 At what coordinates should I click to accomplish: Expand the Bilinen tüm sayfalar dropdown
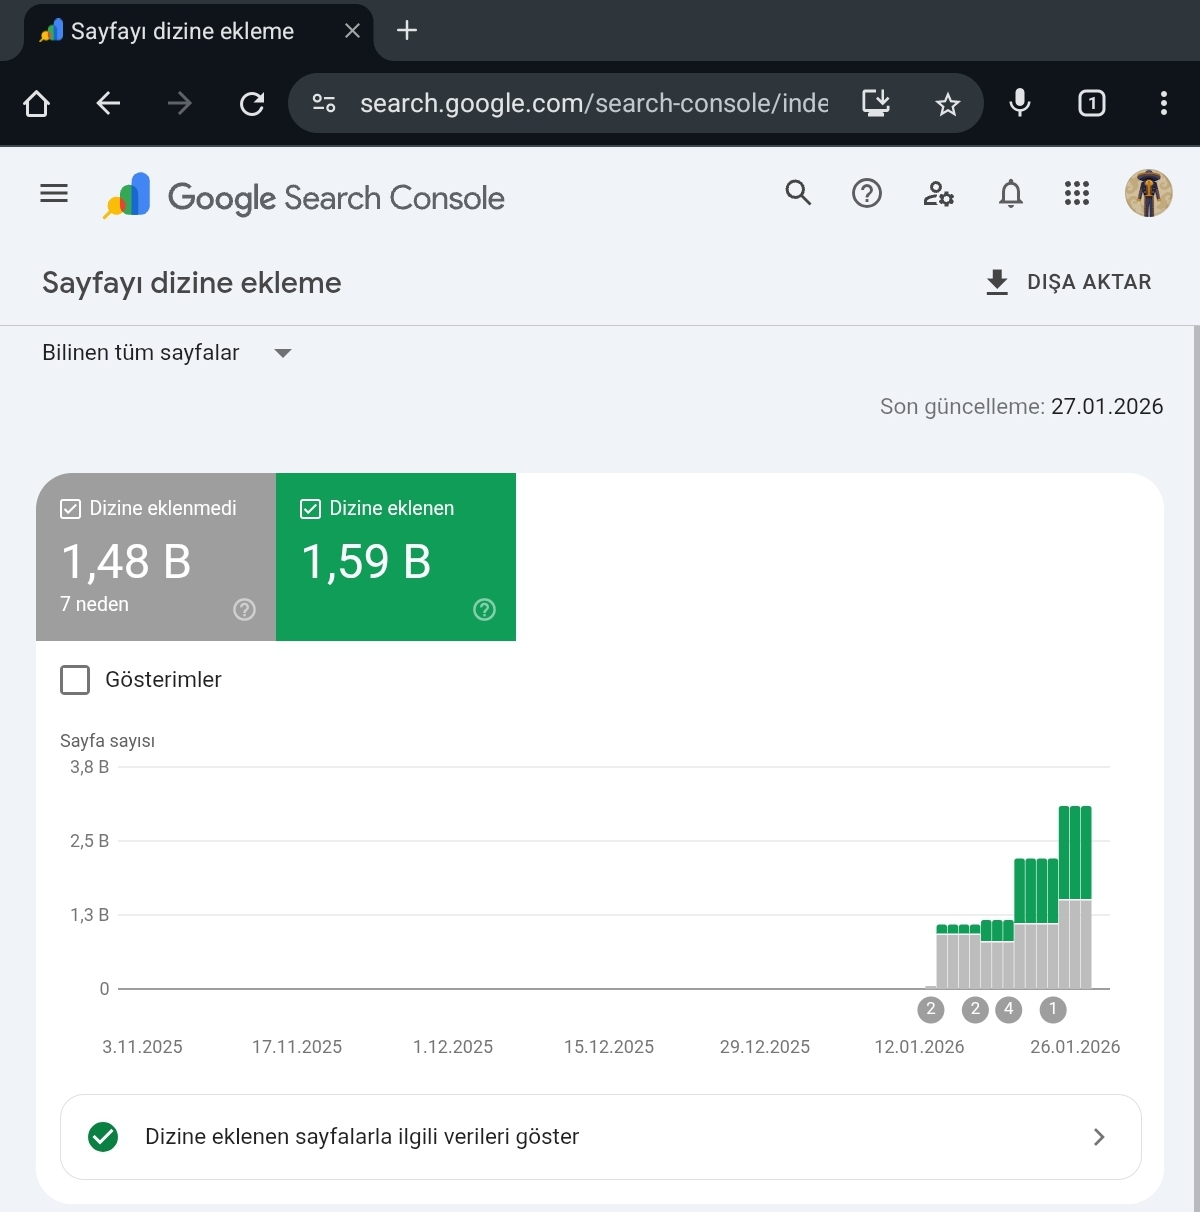pyautogui.click(x=167, y=353)
